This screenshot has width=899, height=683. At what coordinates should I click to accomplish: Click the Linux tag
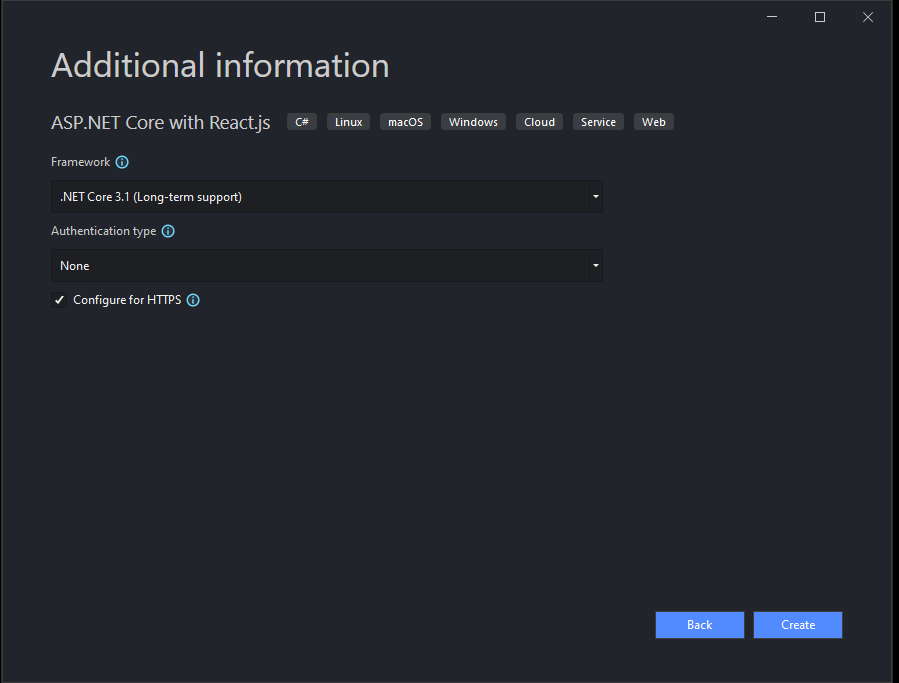click(x=349, y=122)
